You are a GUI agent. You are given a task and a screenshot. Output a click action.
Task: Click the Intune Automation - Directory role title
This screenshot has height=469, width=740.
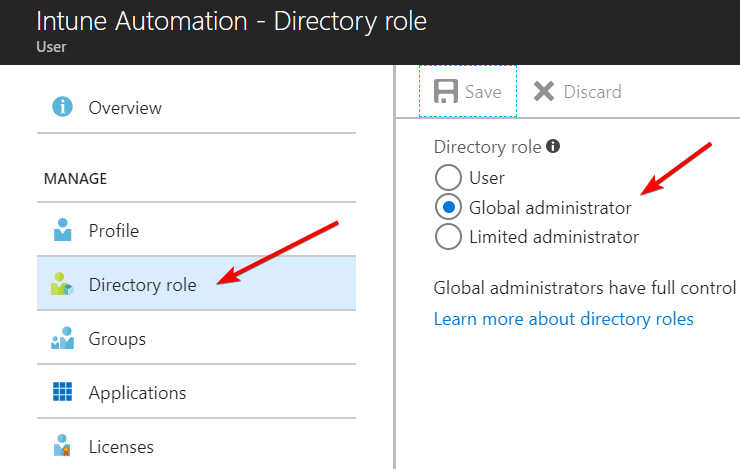[x=231, y=21]
